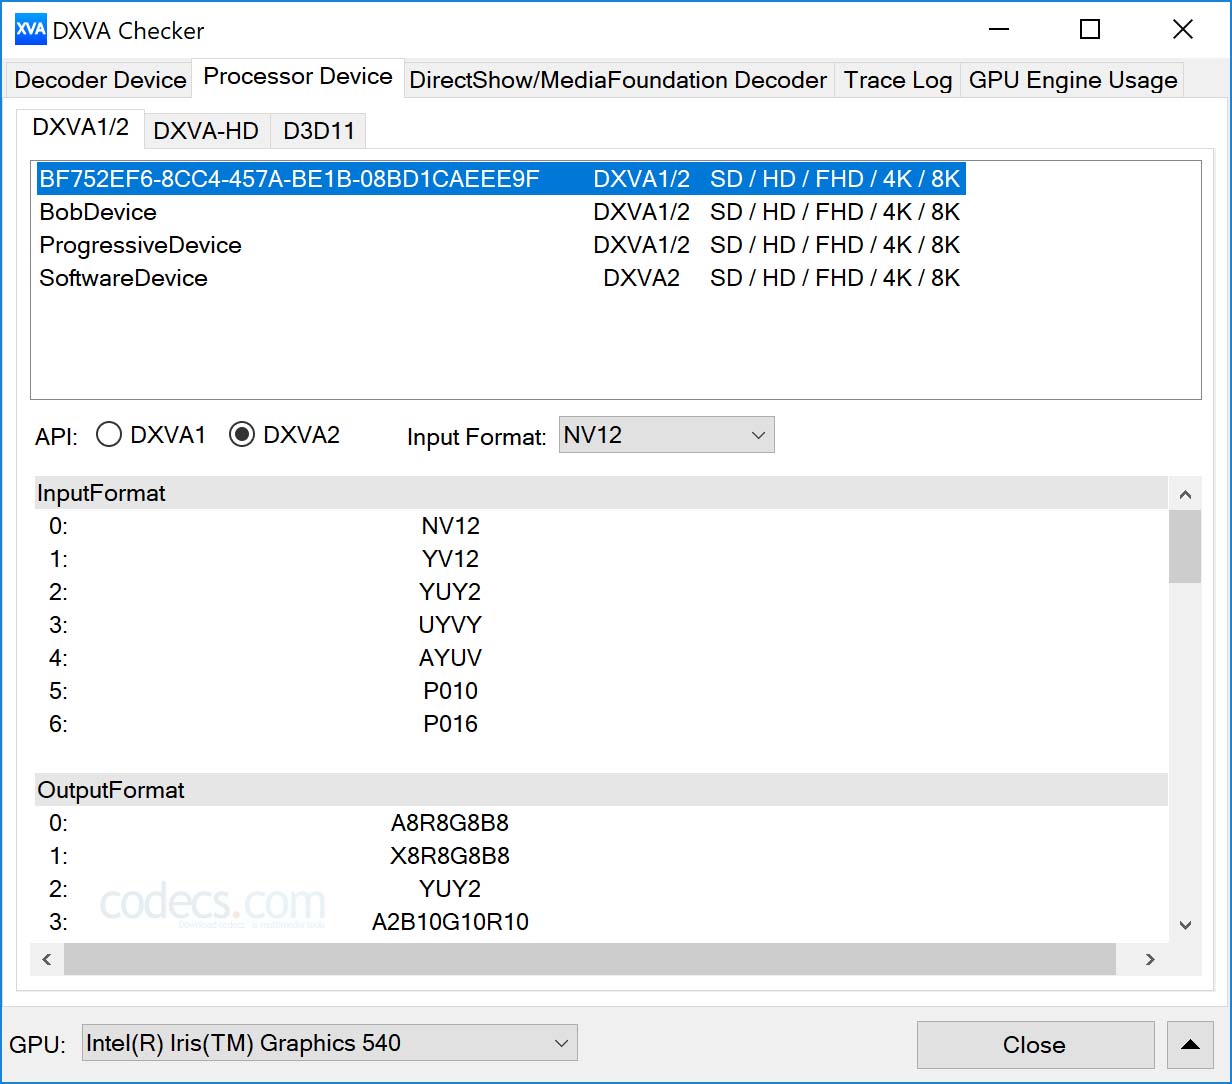This screenshot has width=1232, height=1084.
Task: Select the DXVA1/2 sub-tab
Action: [81, 128]
